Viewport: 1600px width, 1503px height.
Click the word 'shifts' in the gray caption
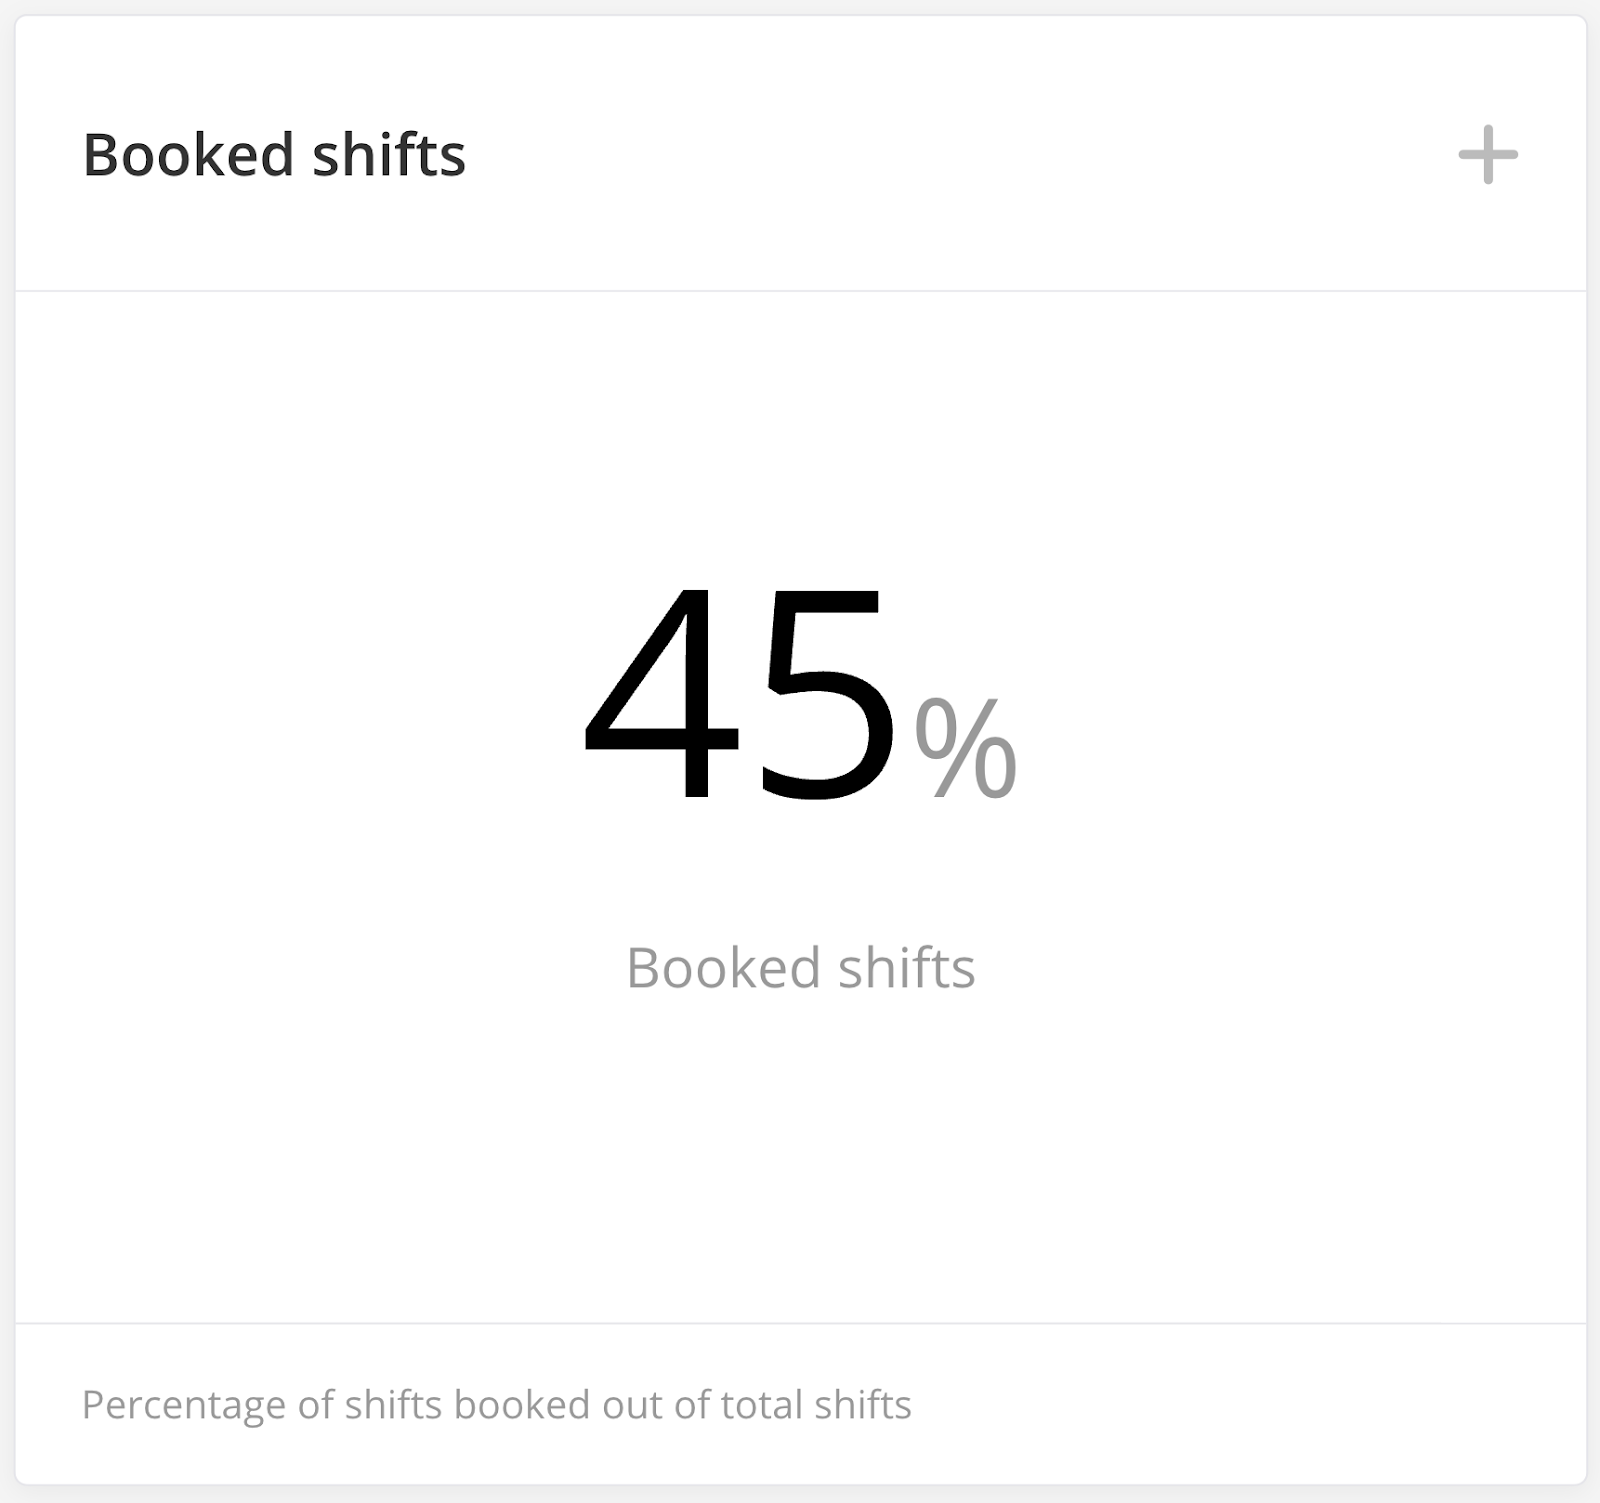coord(906,968)
